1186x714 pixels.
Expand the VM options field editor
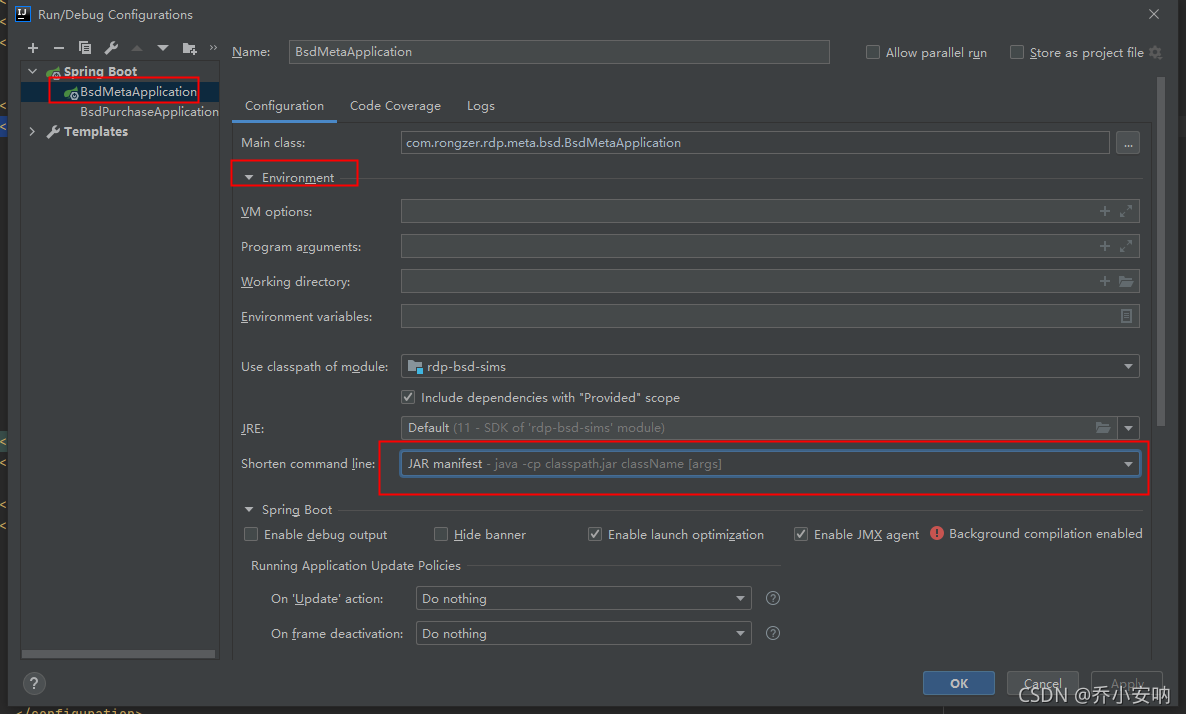coord(1125,212)
